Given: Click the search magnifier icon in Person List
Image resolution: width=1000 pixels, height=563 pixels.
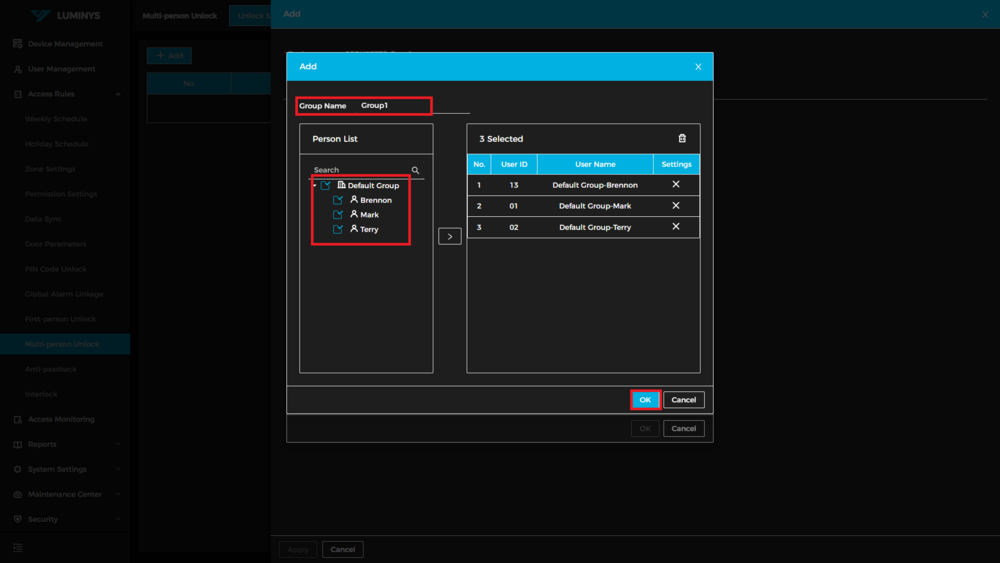Looking at the screenshot, I should (x=415, y=170).
